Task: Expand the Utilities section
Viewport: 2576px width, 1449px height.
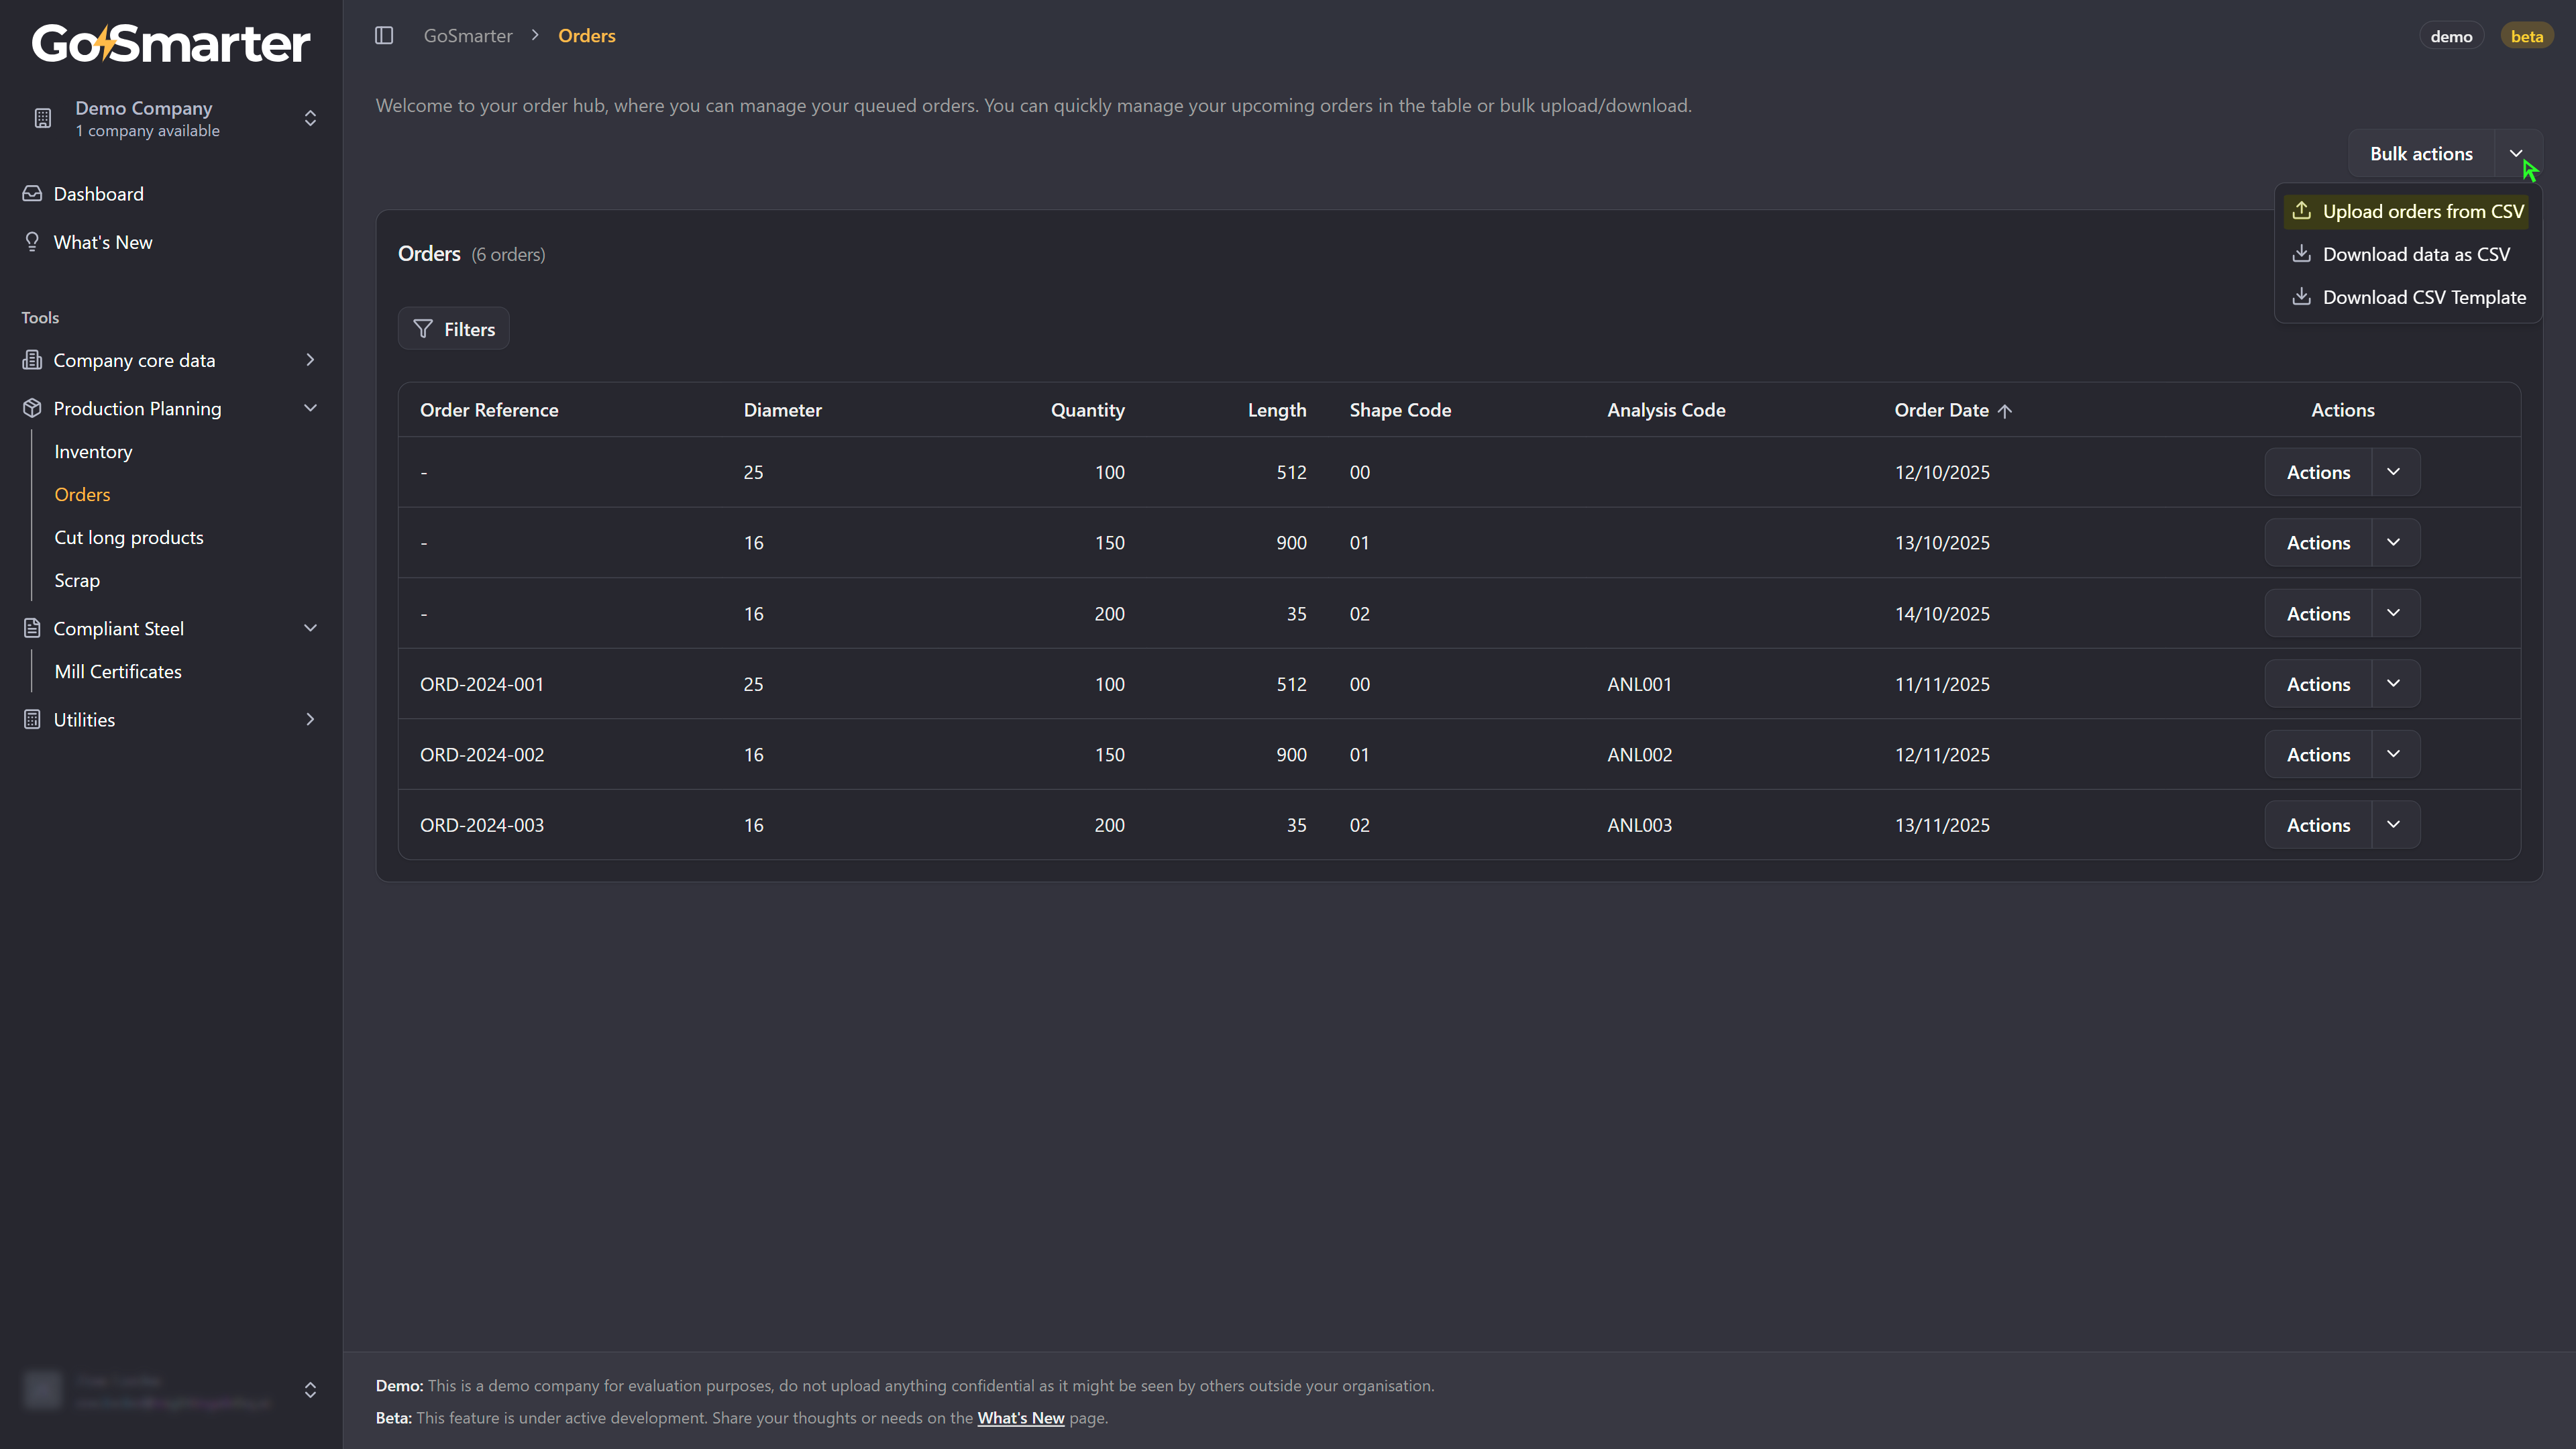Action: 310,719
